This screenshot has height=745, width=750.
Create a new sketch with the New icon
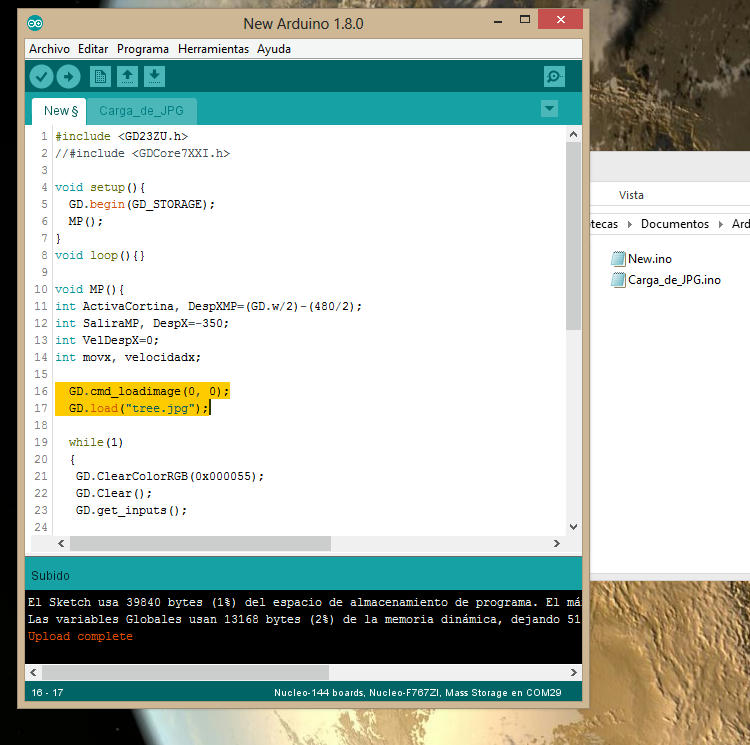[100, 77]
